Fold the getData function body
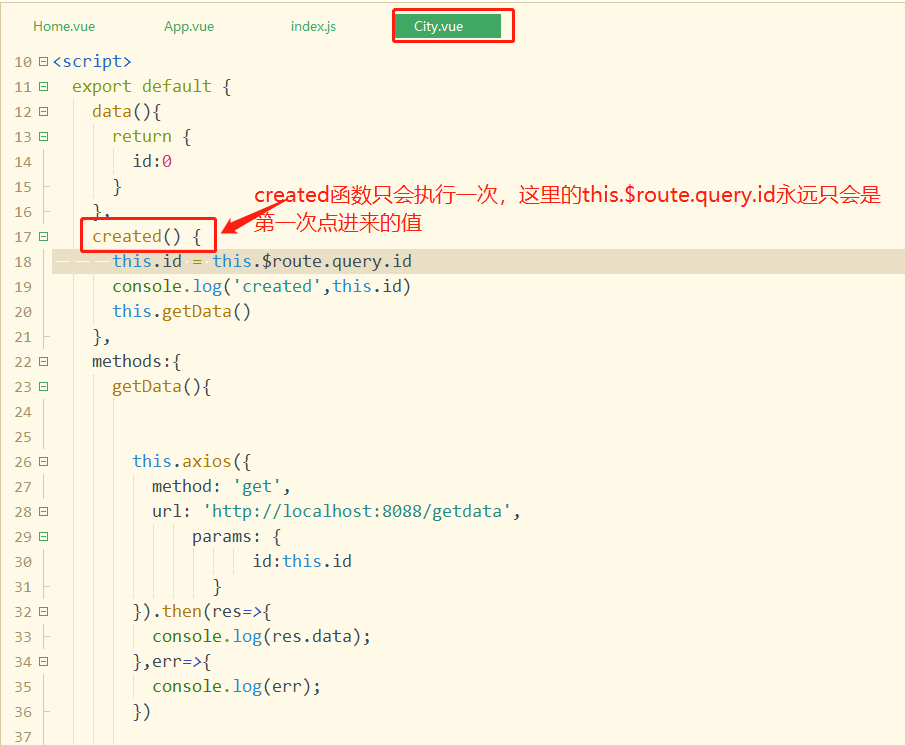905x745 pixels. point(42,386)
